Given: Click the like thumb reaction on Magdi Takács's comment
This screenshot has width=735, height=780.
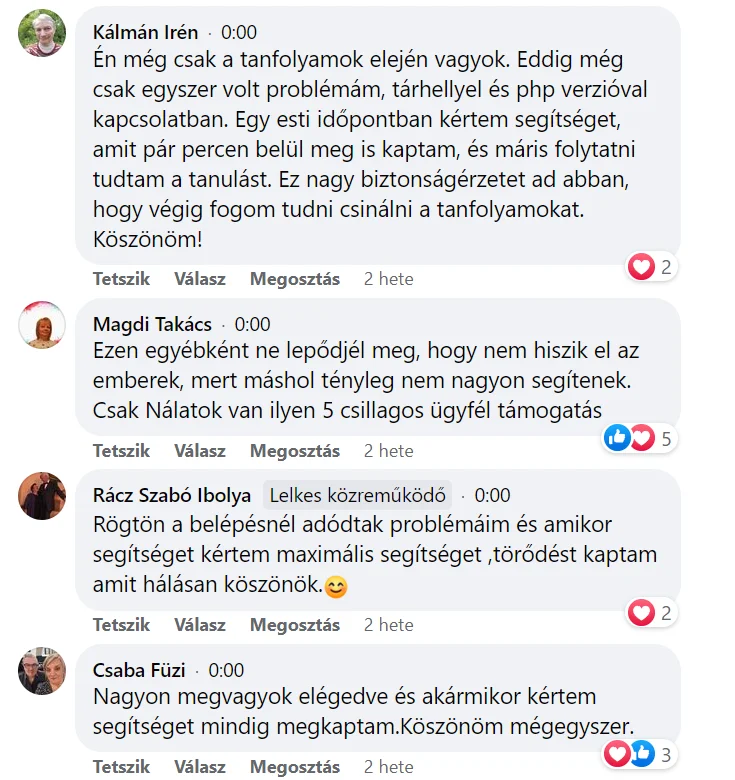Looking at the screenshot, I should (x=618, y=437).
